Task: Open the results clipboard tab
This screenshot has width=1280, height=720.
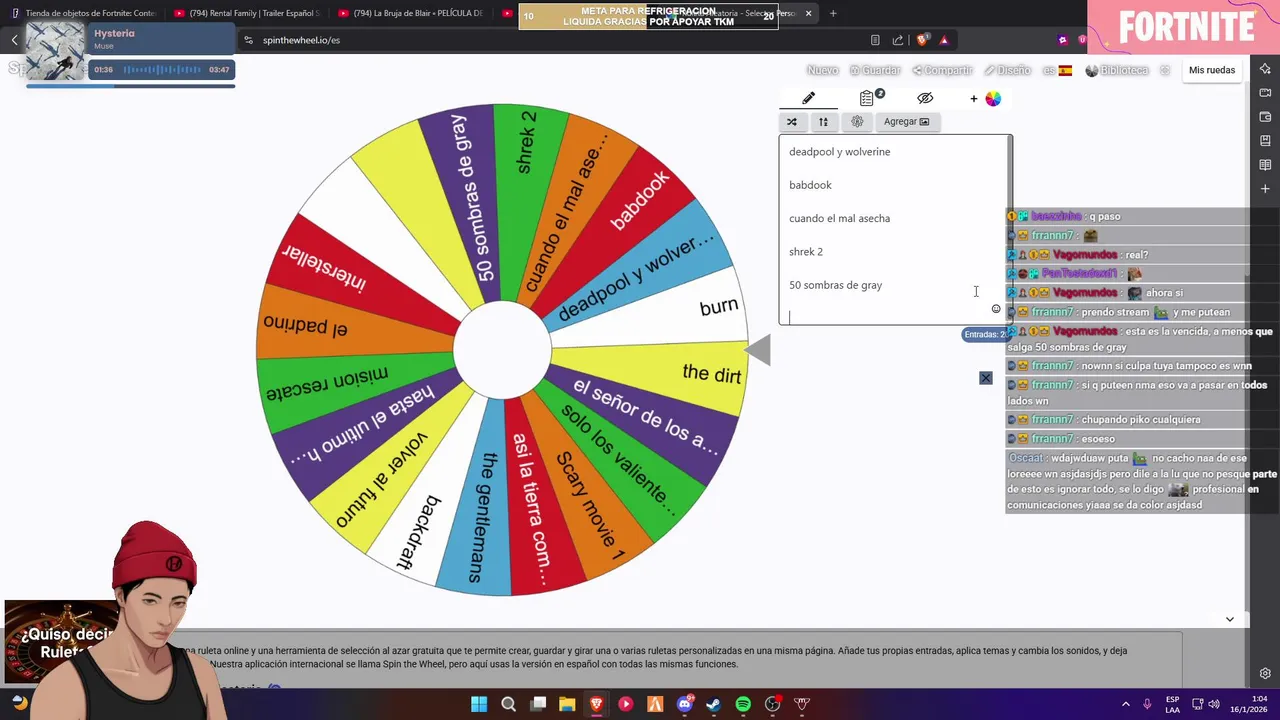Action: (x=868, y=98)
